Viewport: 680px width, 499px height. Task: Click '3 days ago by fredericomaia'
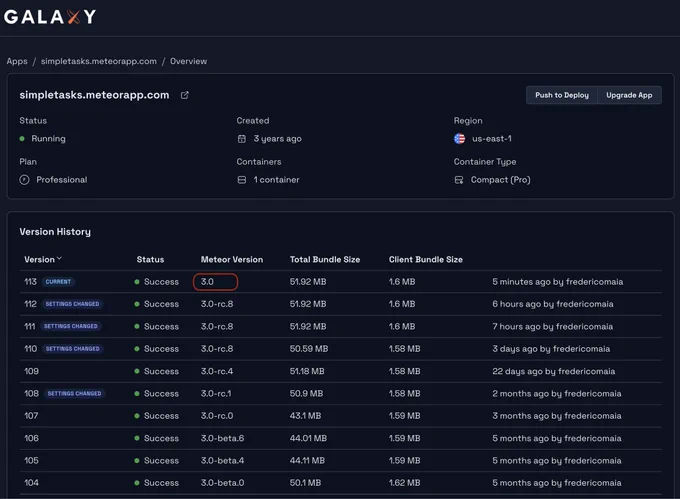point(551,349)
